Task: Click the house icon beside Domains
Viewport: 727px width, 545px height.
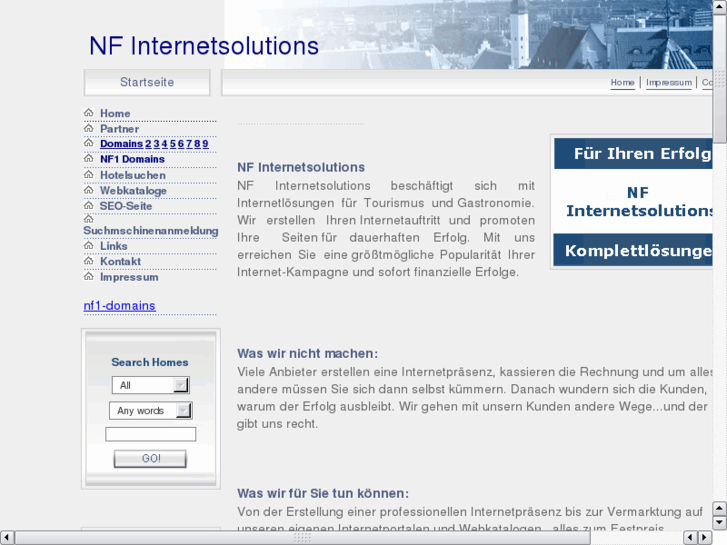Action: 89,143
